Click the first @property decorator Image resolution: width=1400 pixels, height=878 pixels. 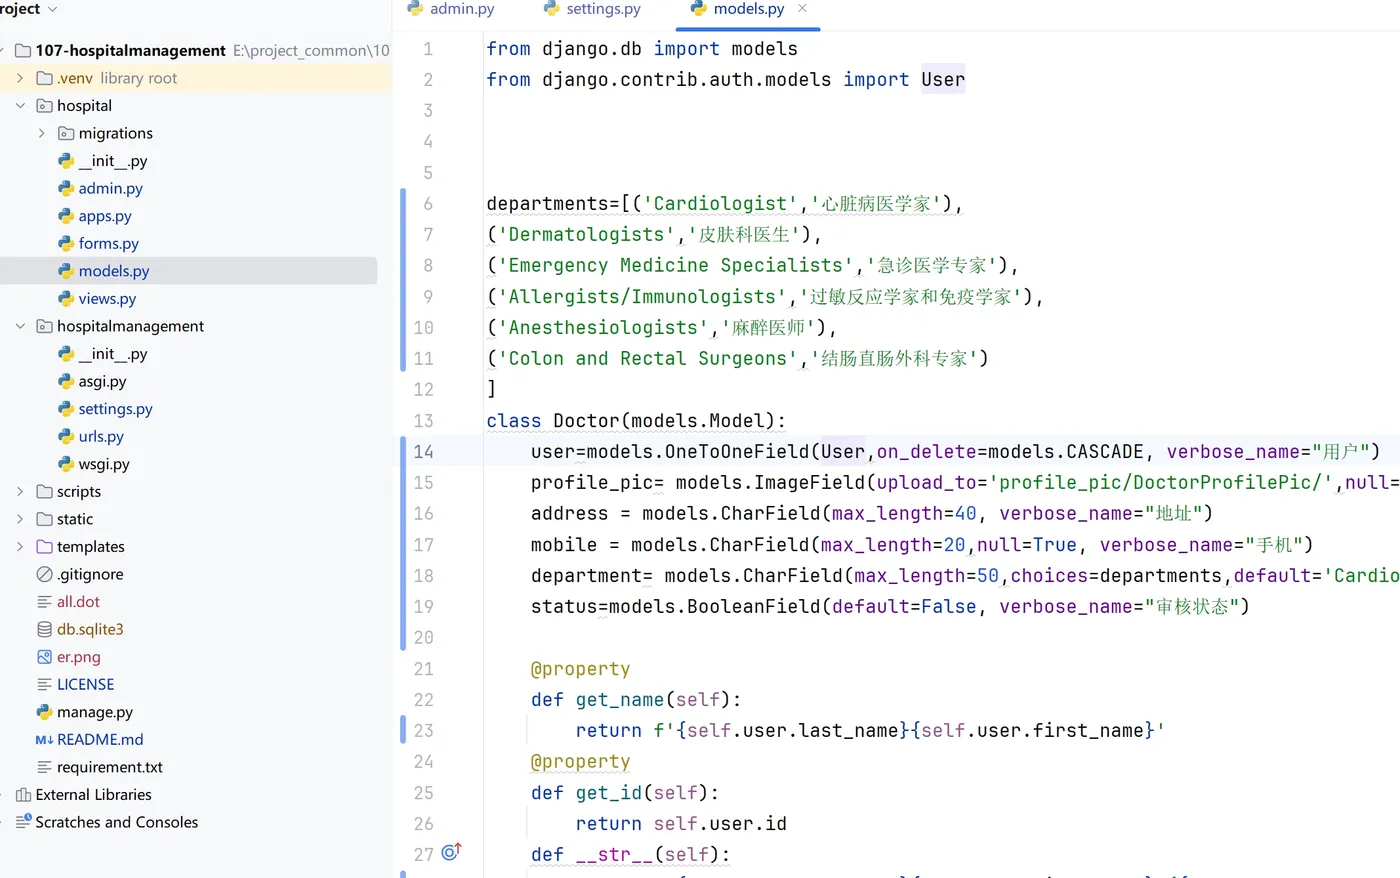[x=580, y=669]
